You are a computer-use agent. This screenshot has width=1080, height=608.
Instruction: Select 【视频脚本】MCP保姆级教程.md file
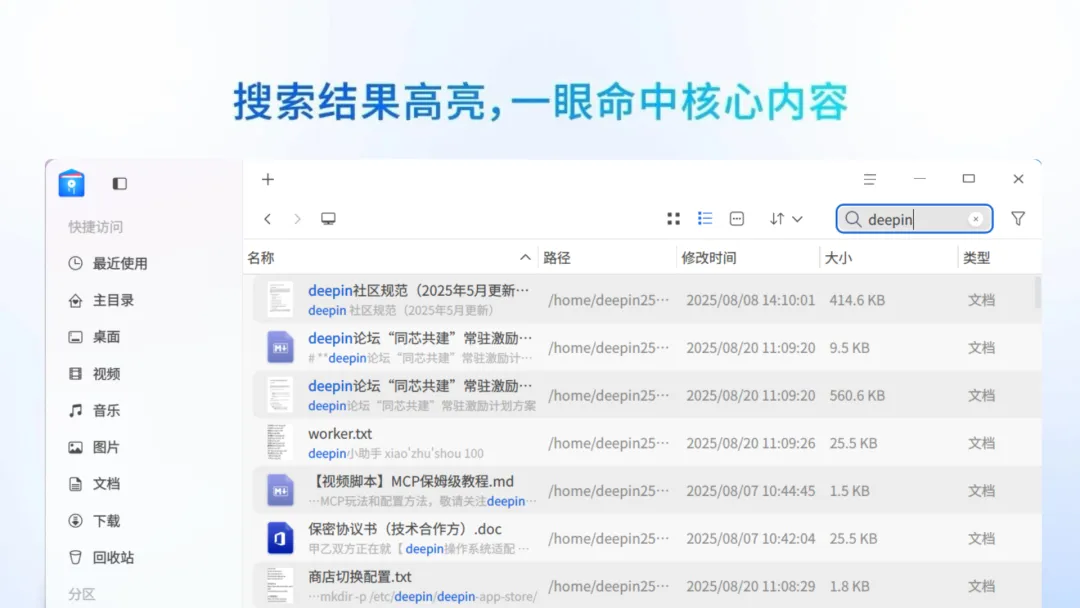point(646,491)
